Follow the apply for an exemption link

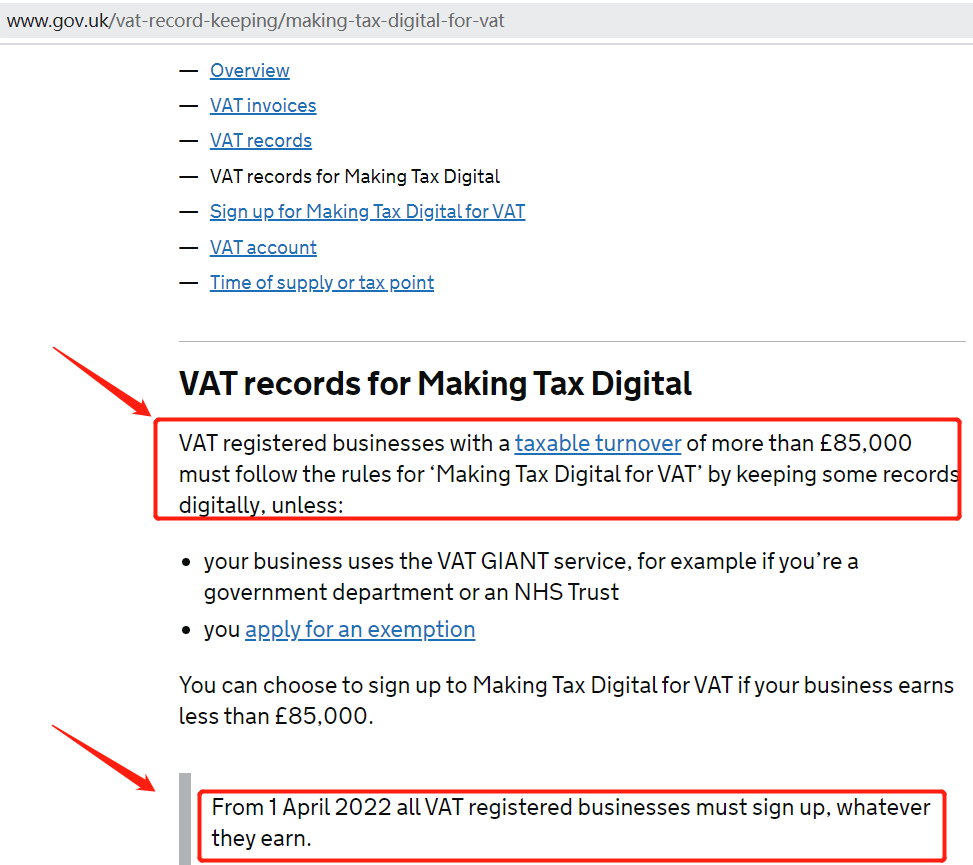[x=360, y=630]
